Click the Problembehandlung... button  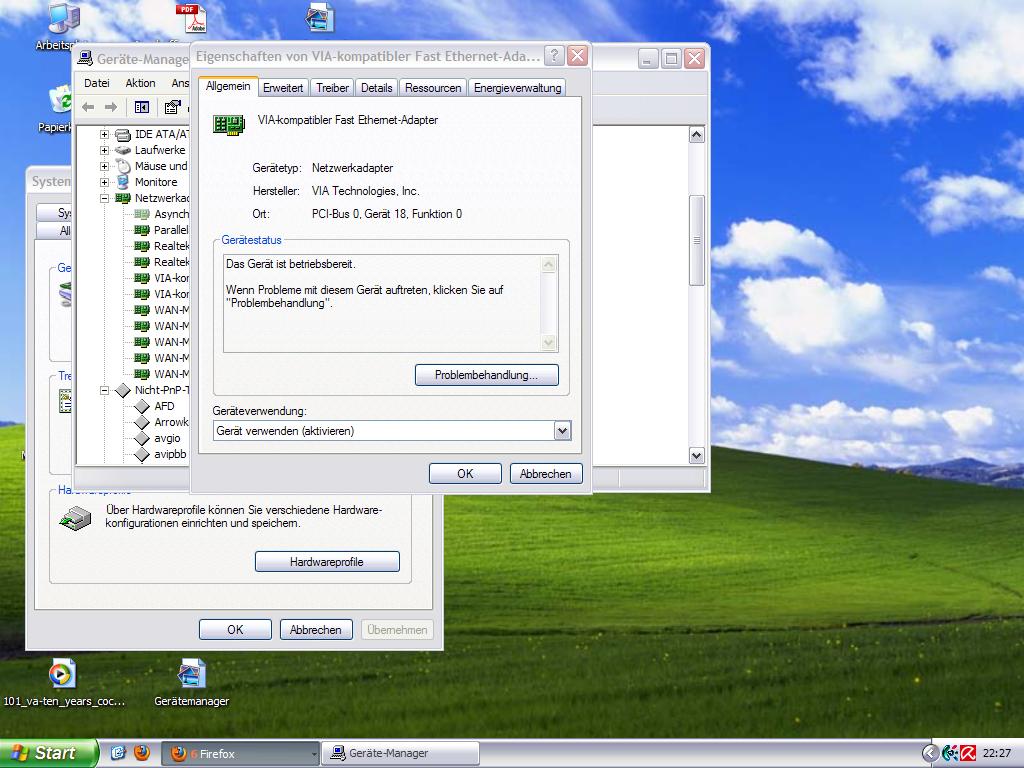pos(487,375)
